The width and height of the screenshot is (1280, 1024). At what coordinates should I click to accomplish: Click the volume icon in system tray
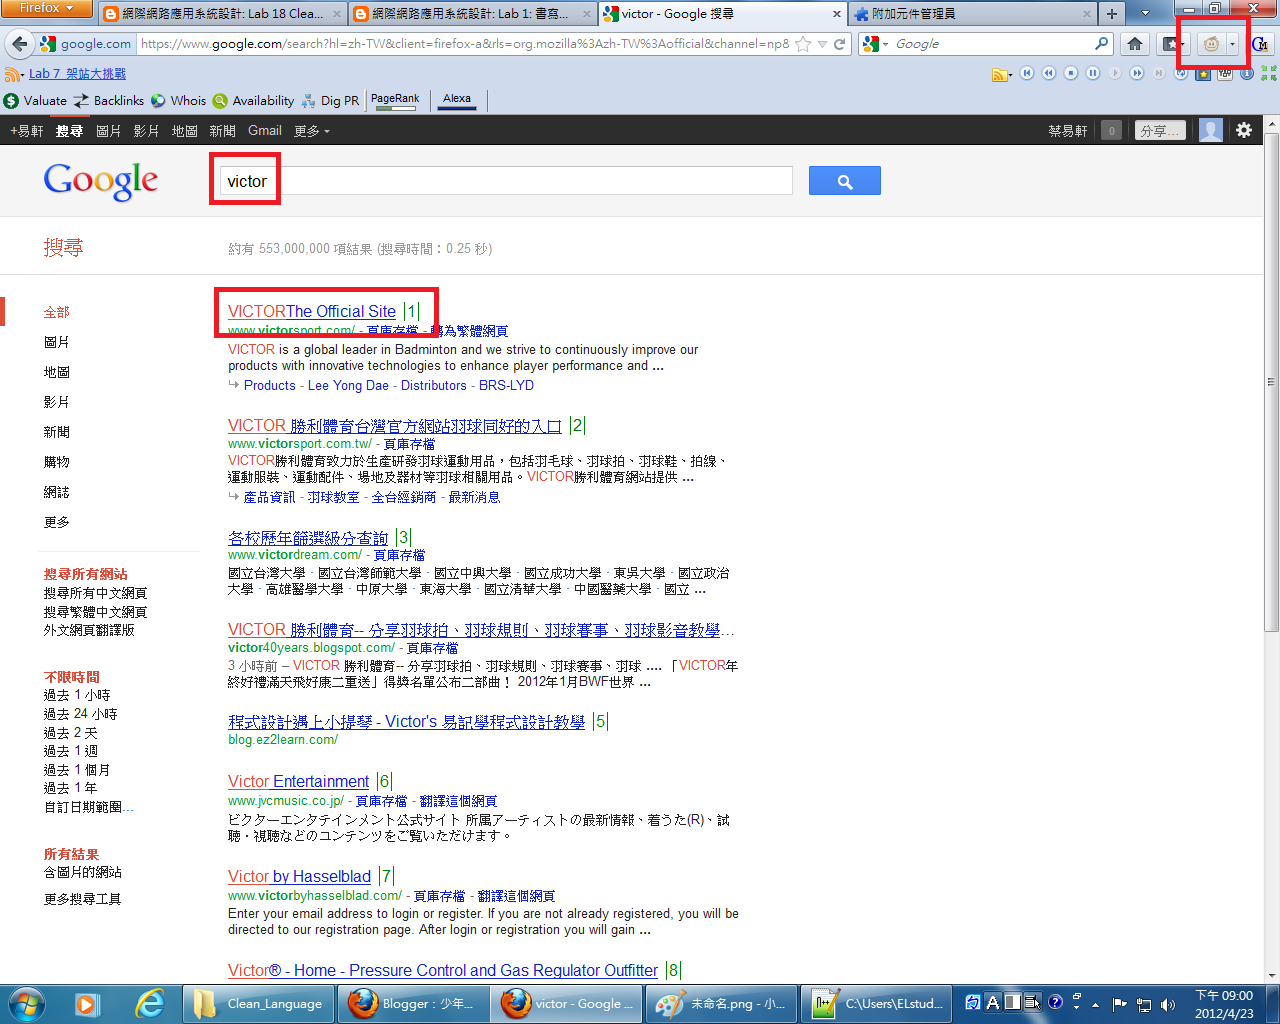(x=1168, y=1004)
